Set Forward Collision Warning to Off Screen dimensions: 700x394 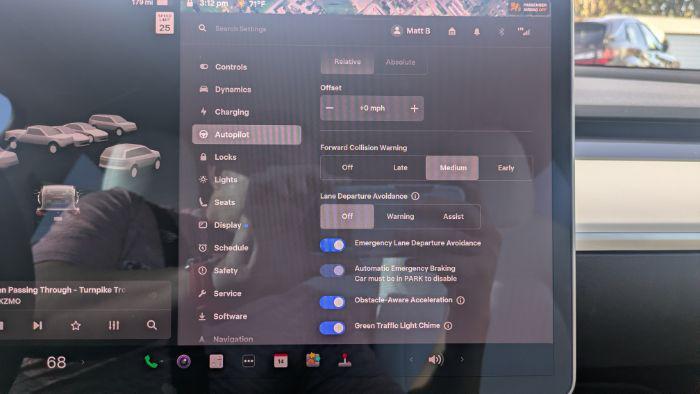tap(347, 167)
